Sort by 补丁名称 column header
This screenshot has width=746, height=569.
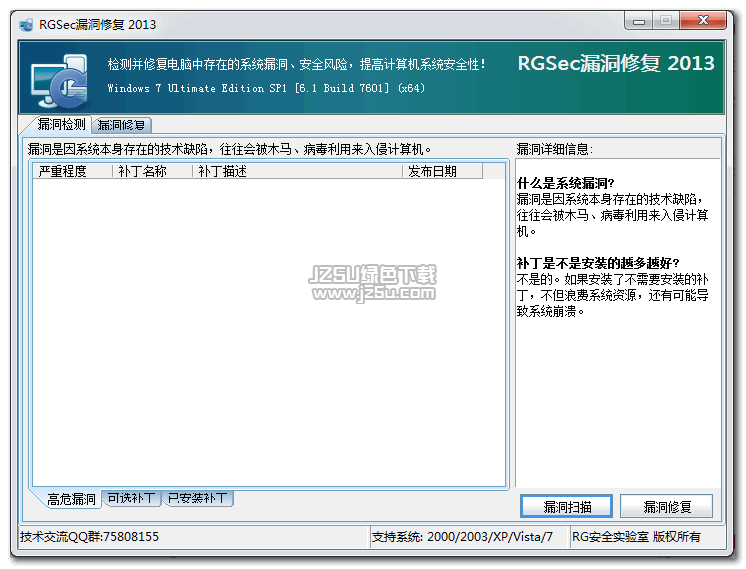(152, 171)
